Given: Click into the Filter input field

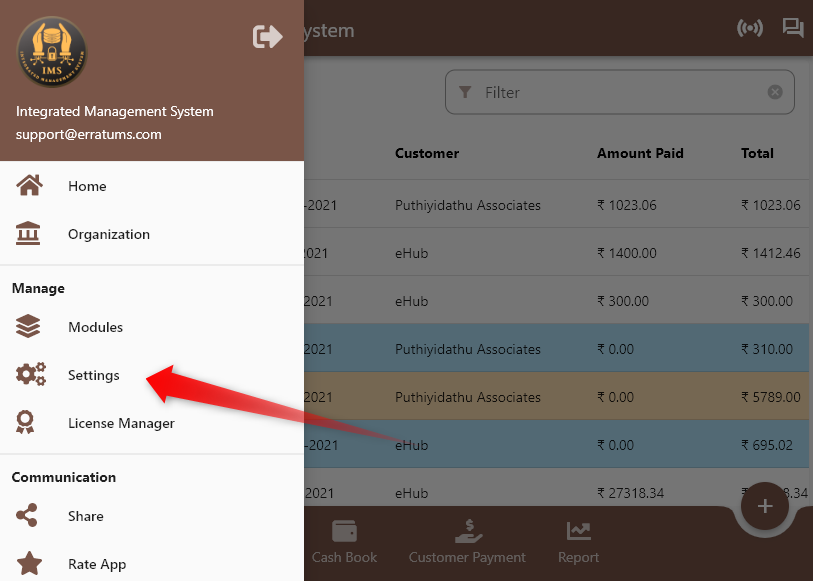Looking at the screenshot, I should [620, 92].
